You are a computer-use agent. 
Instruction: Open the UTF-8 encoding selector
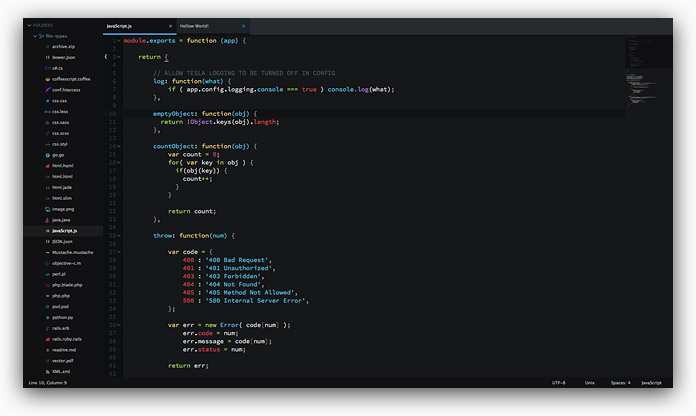tap(558, 383)
